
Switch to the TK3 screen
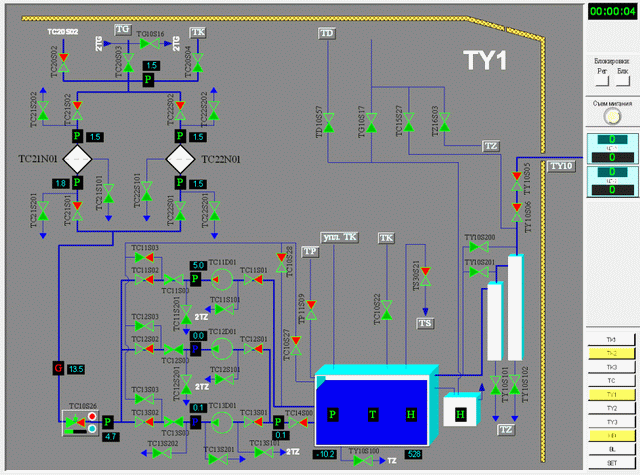tap(611, 367)
